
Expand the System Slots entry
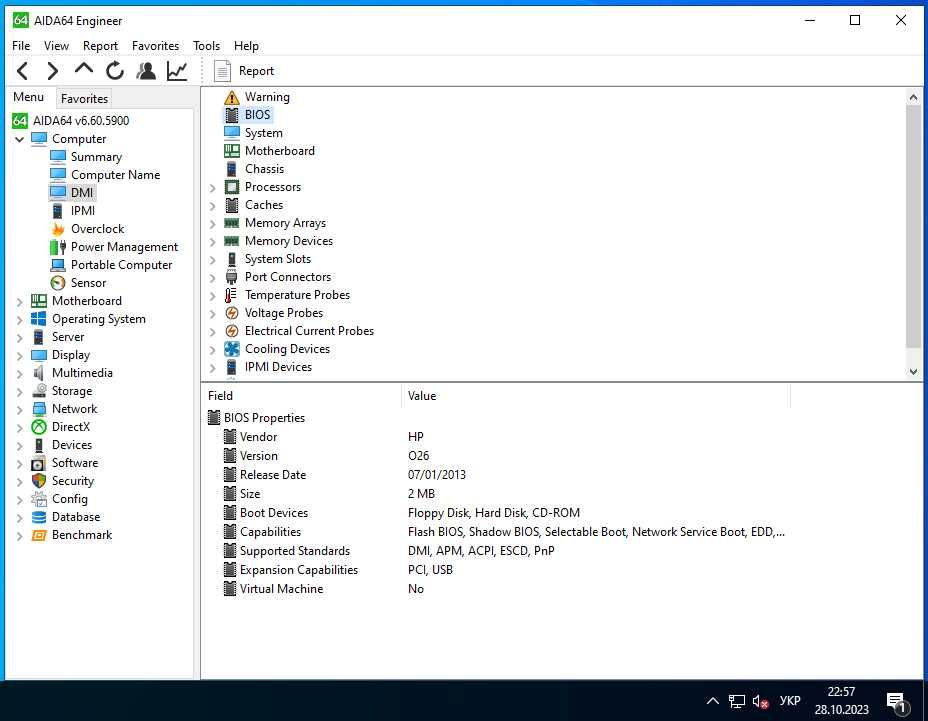(x=212, y=259)
